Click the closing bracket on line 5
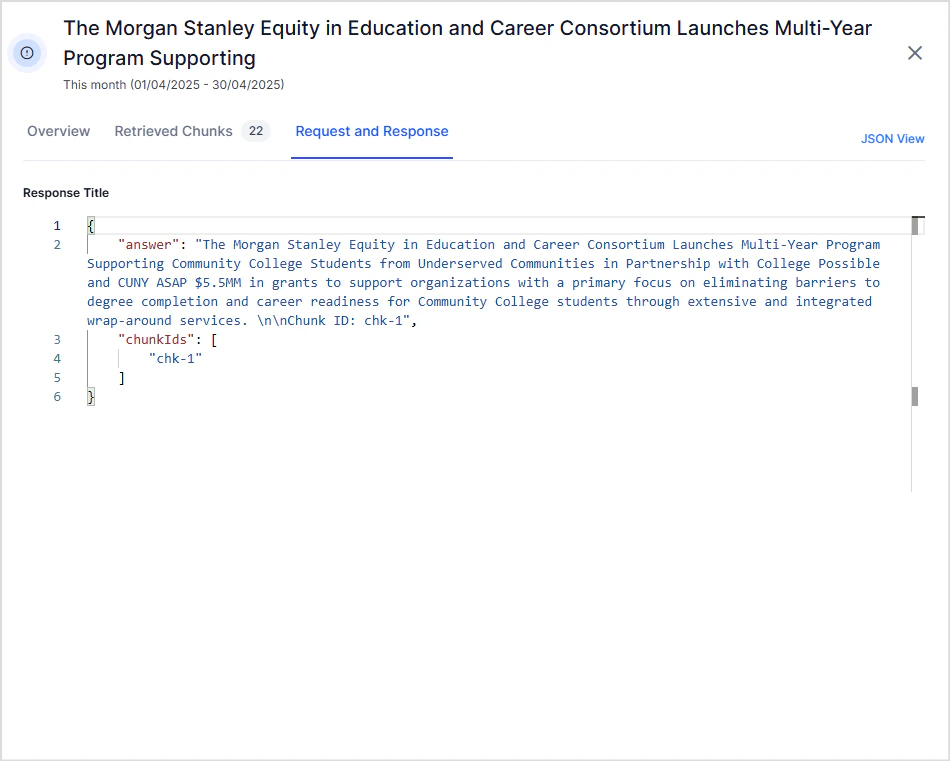The height and width of the screenshot is (761, 950). [122, 378]
